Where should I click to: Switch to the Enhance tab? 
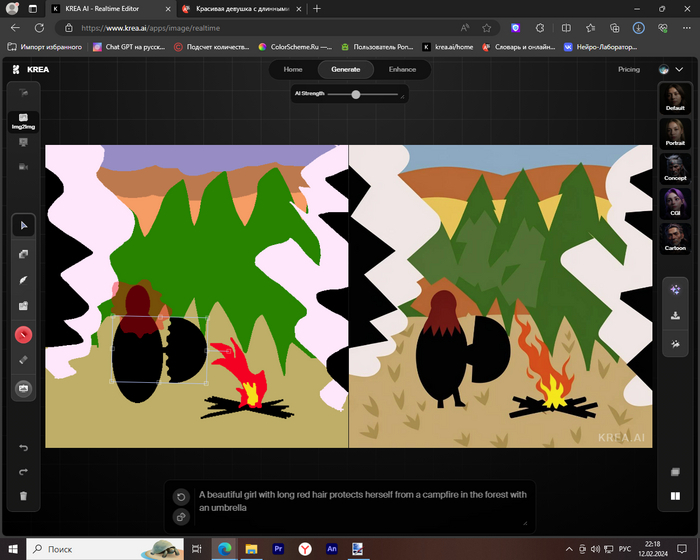tap(402, 70)
